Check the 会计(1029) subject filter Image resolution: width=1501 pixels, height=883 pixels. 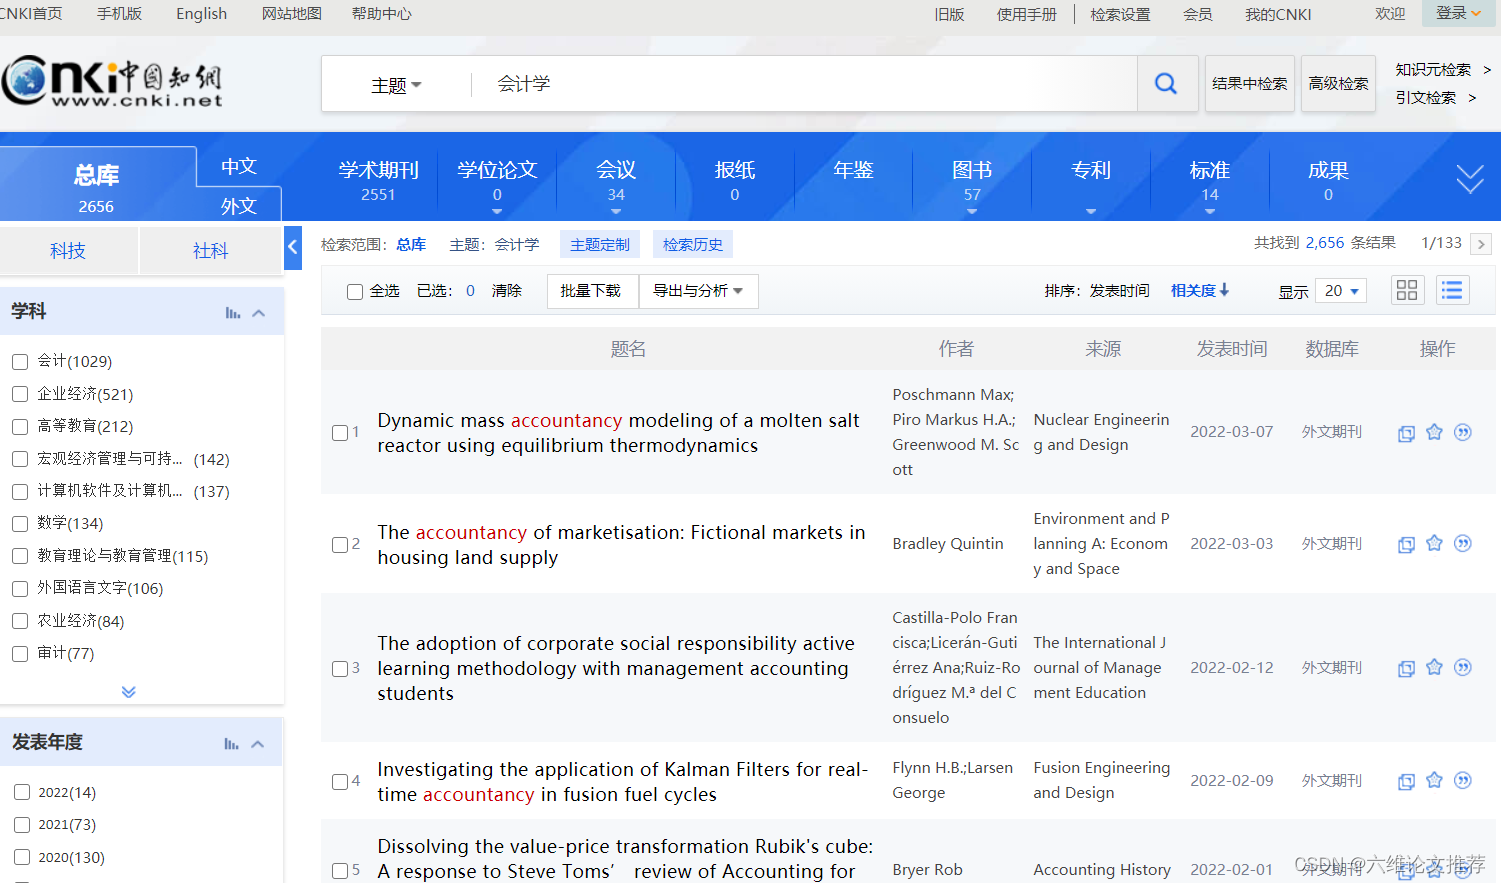click(x=20, y=361)
